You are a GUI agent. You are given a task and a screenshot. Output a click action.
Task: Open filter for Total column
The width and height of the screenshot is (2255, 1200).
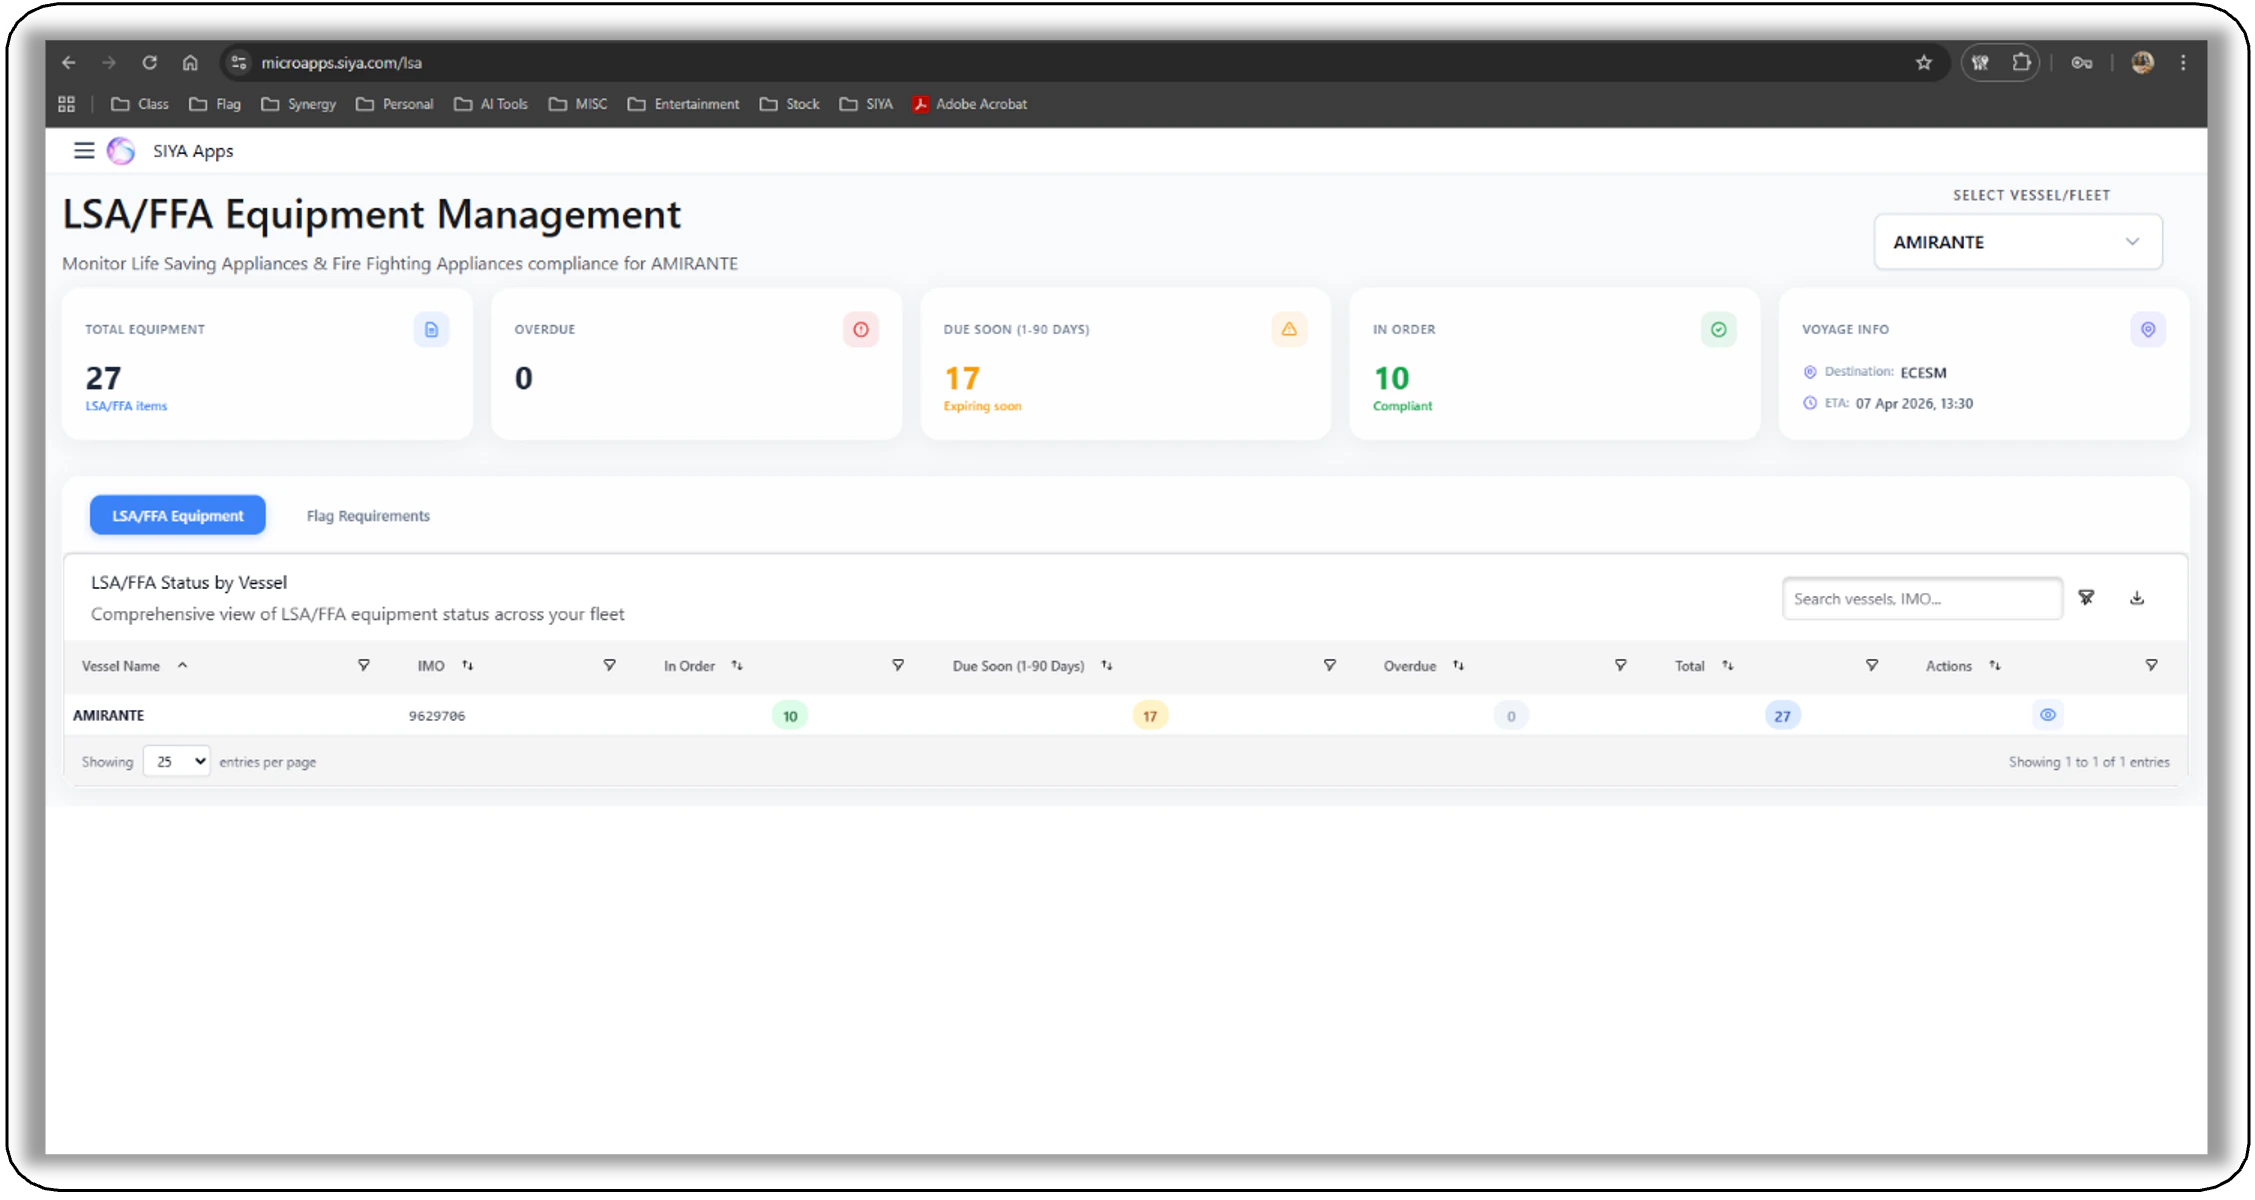(1872, 666)
